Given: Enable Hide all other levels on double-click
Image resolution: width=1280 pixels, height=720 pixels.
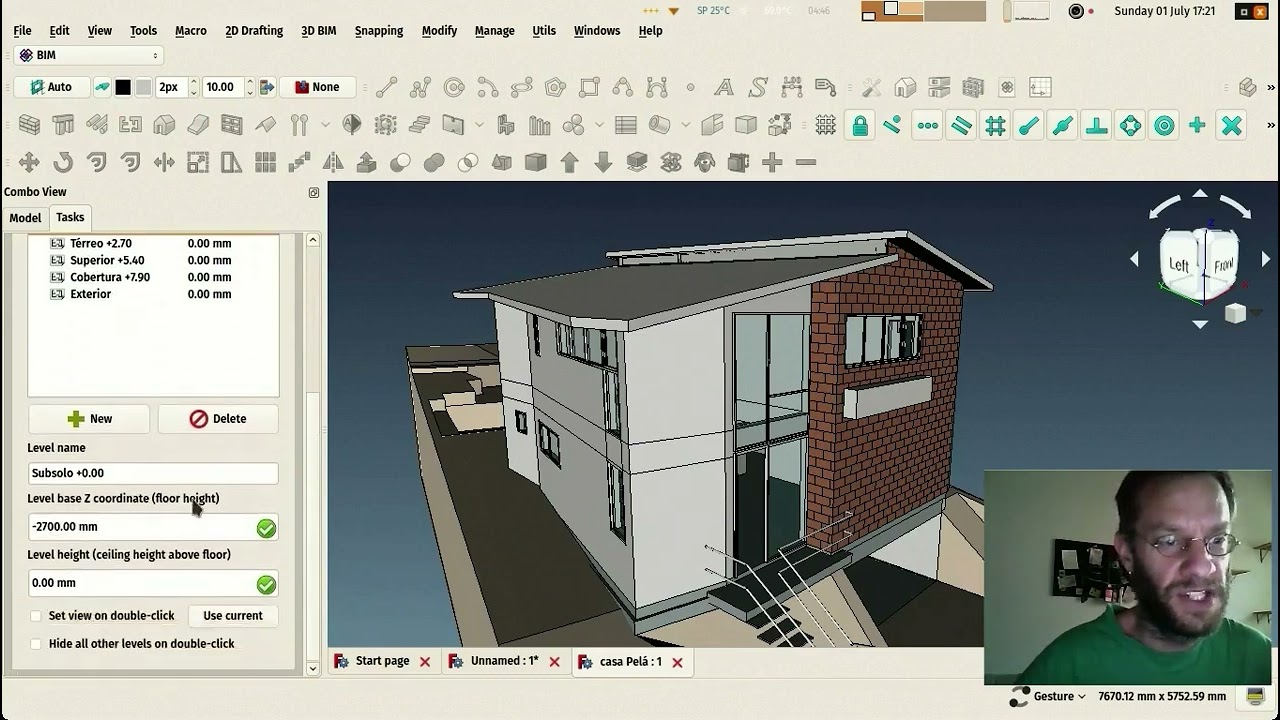Looking at the screenshot, I should (36, 644).
